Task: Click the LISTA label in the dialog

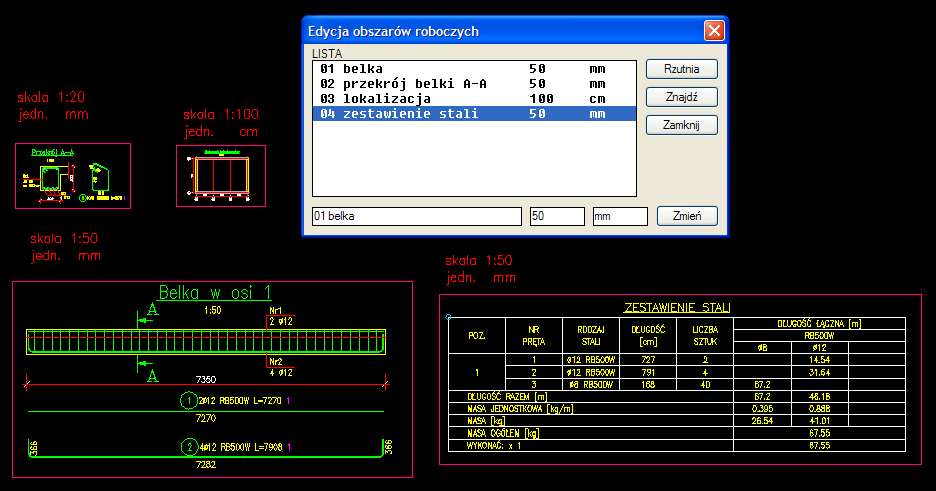Action: click(x=327, y=54)
